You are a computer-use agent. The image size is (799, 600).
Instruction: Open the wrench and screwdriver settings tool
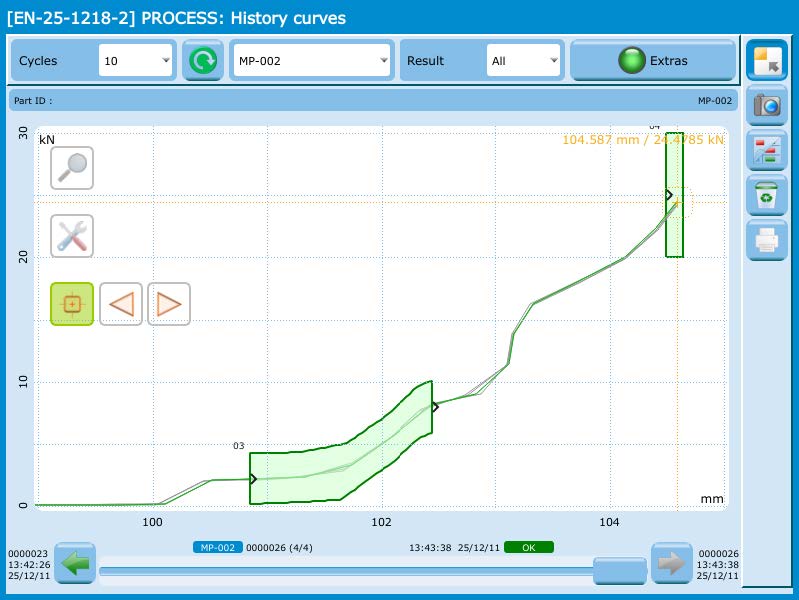click(72, 236)
